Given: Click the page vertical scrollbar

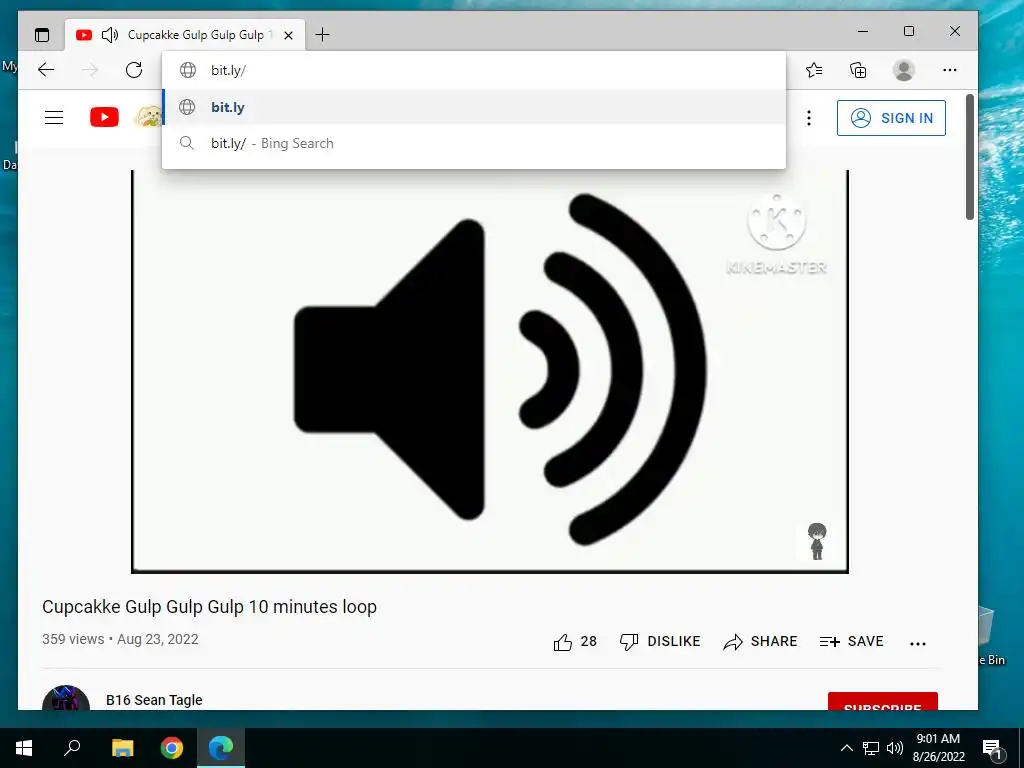Looking at the screenshot, I should (x=970, y=157).
